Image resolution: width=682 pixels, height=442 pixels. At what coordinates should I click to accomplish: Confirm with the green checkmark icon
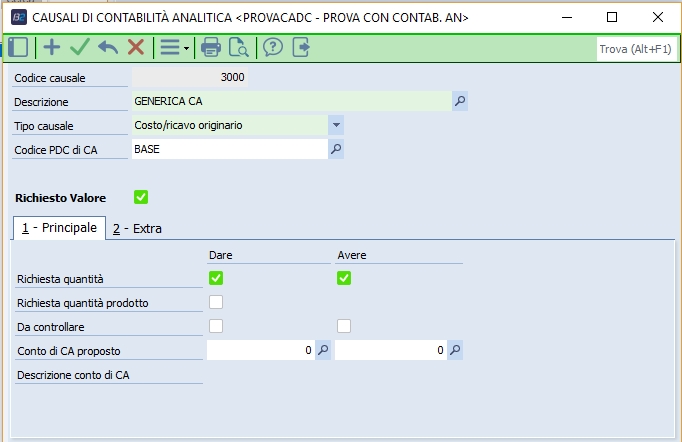click(80, 47)
